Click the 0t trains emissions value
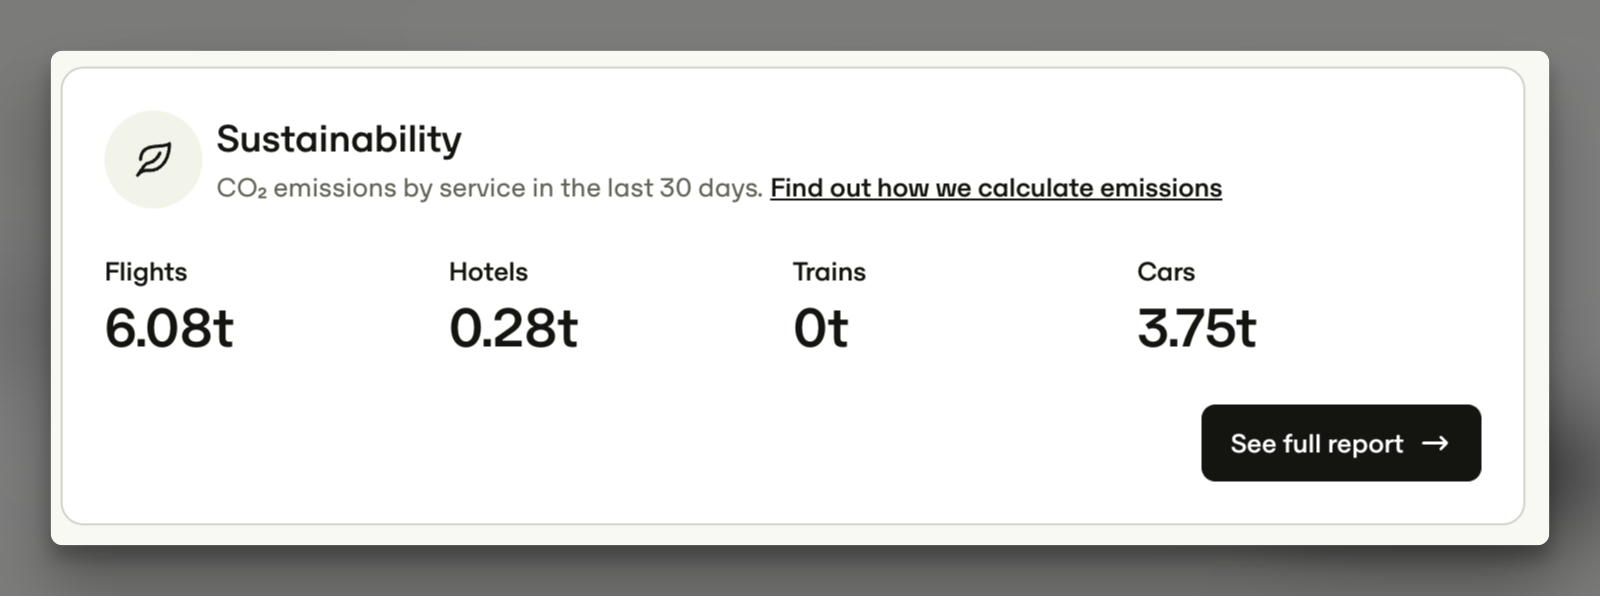This screenshot has width=1600, height=596. click(820, 328)
